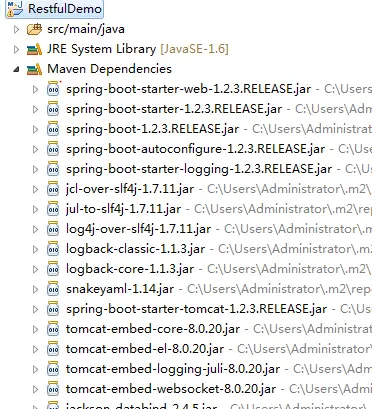Select spring-boot-starter-logging-1.2.3.RELEASE.jar entry
The width and height of the screenshot is (372, 409).
(199, 169)
